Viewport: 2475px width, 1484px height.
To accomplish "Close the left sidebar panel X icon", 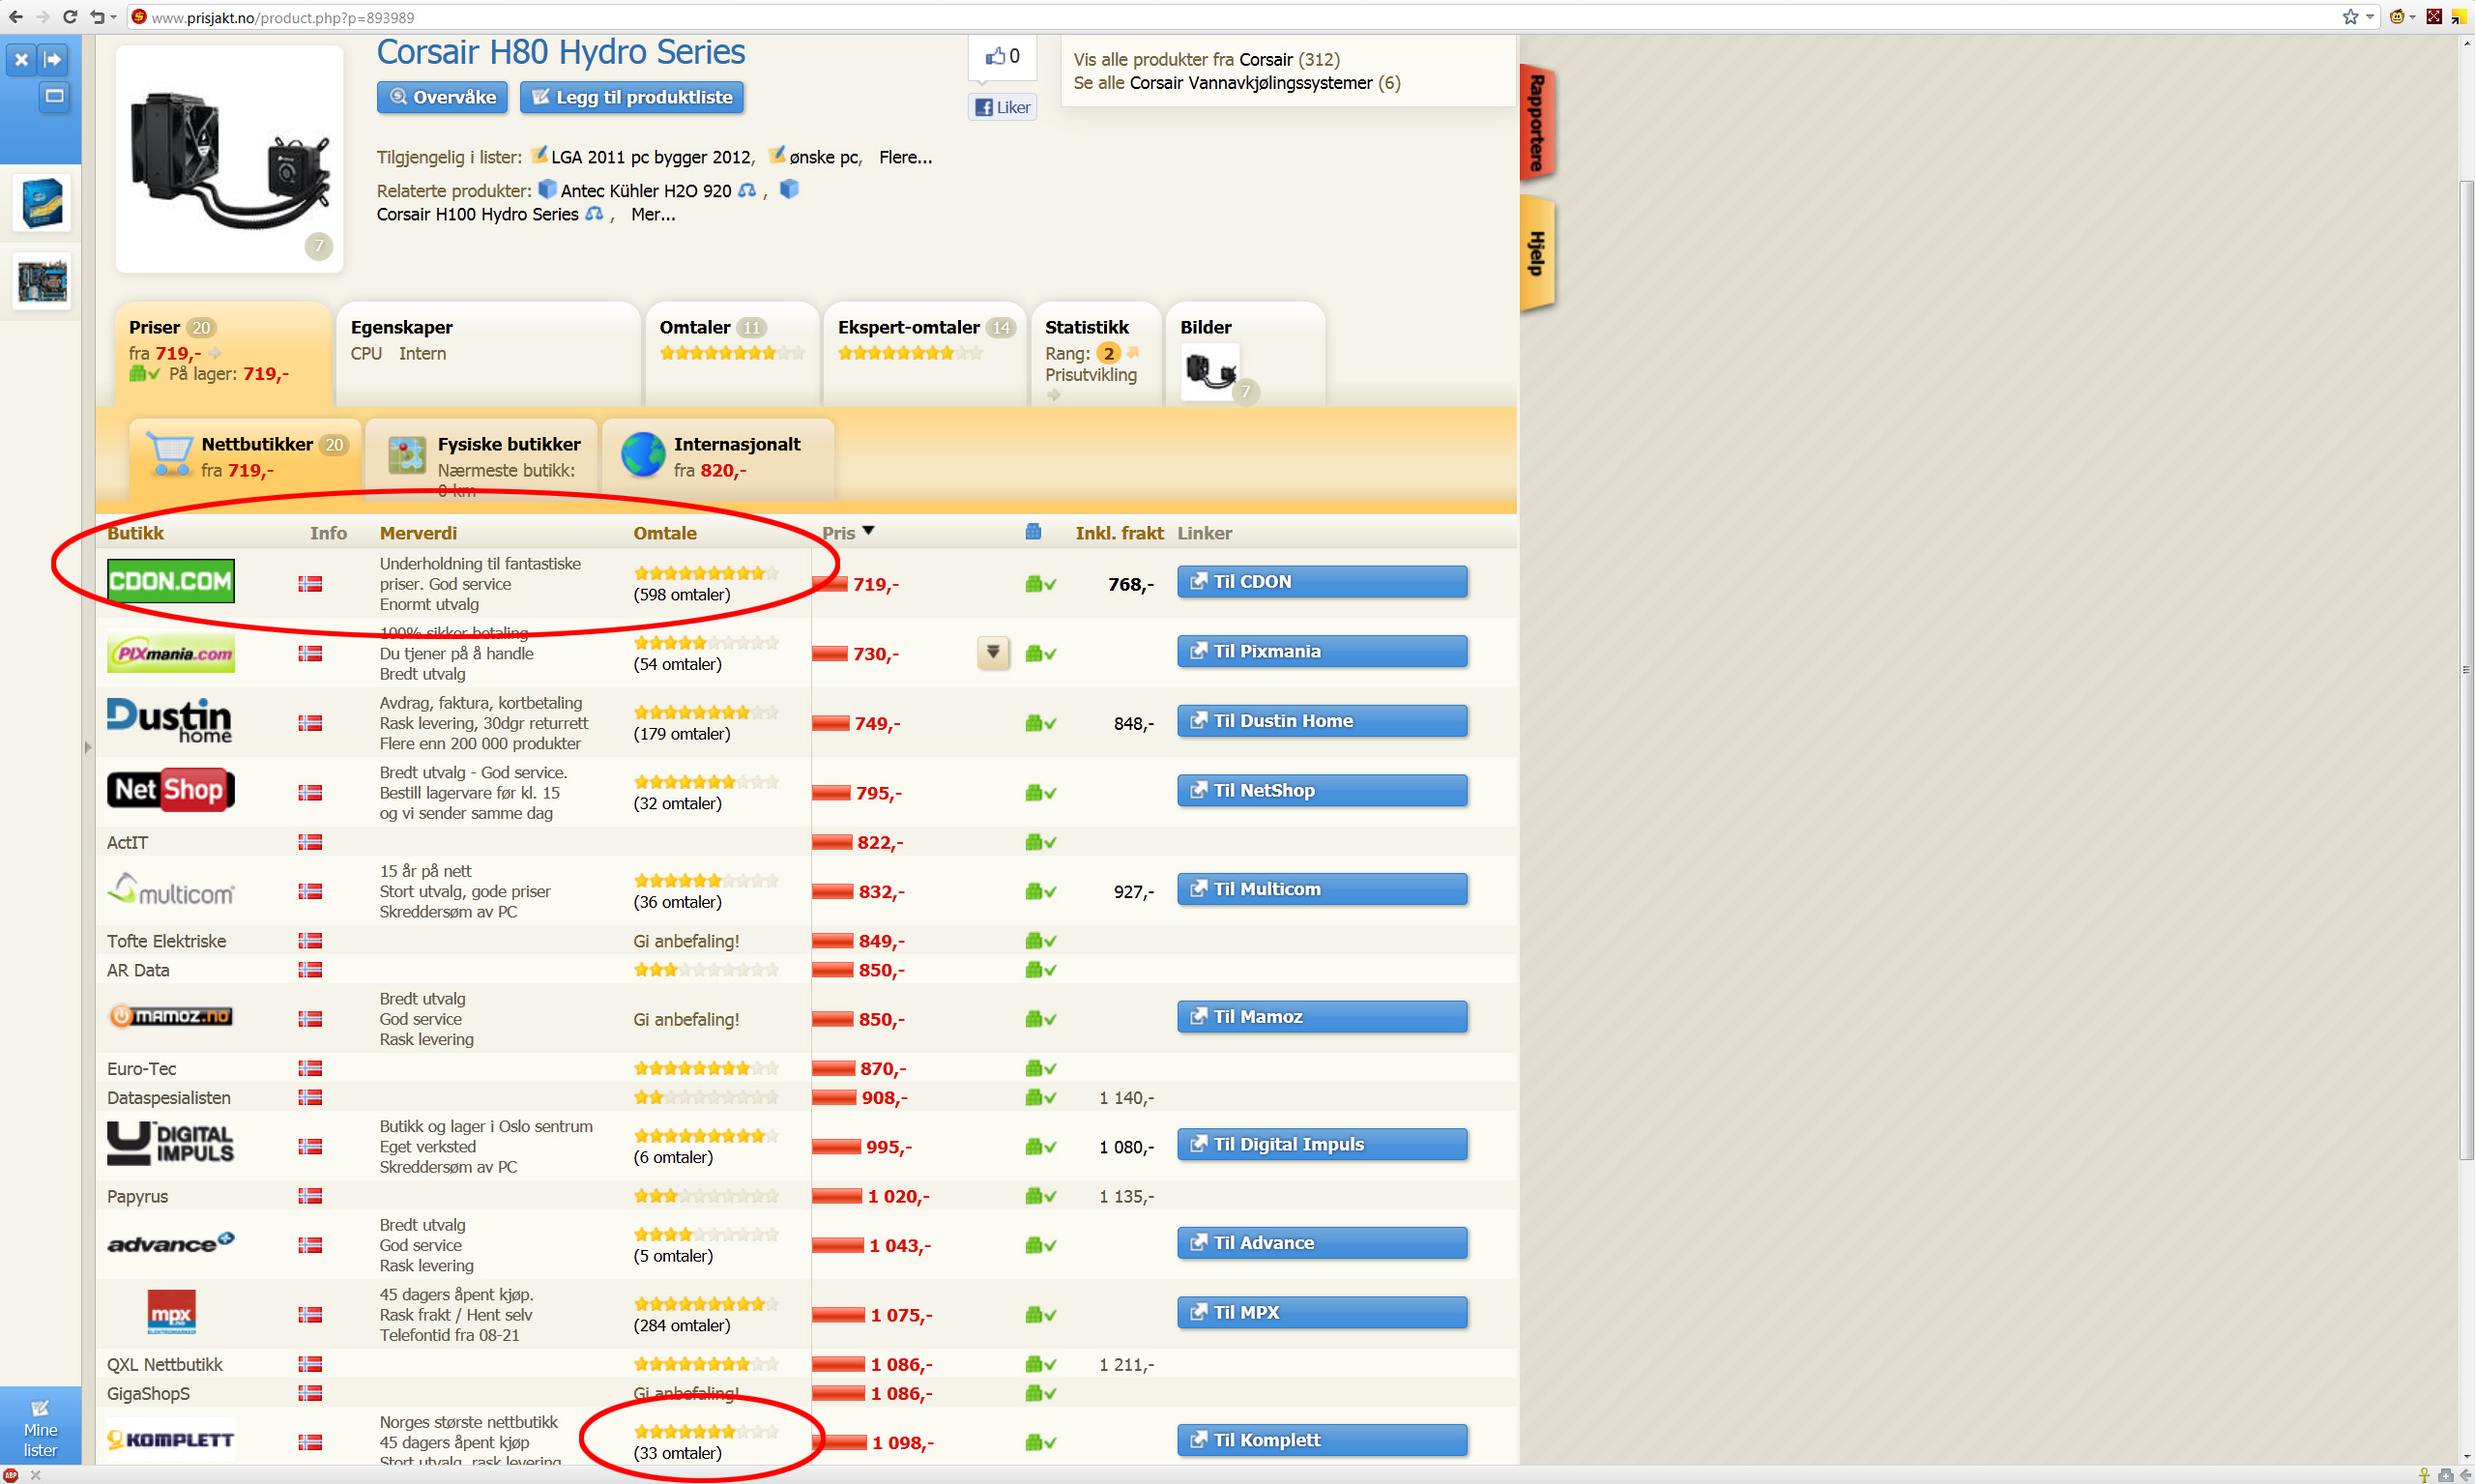I will [21, 60].
